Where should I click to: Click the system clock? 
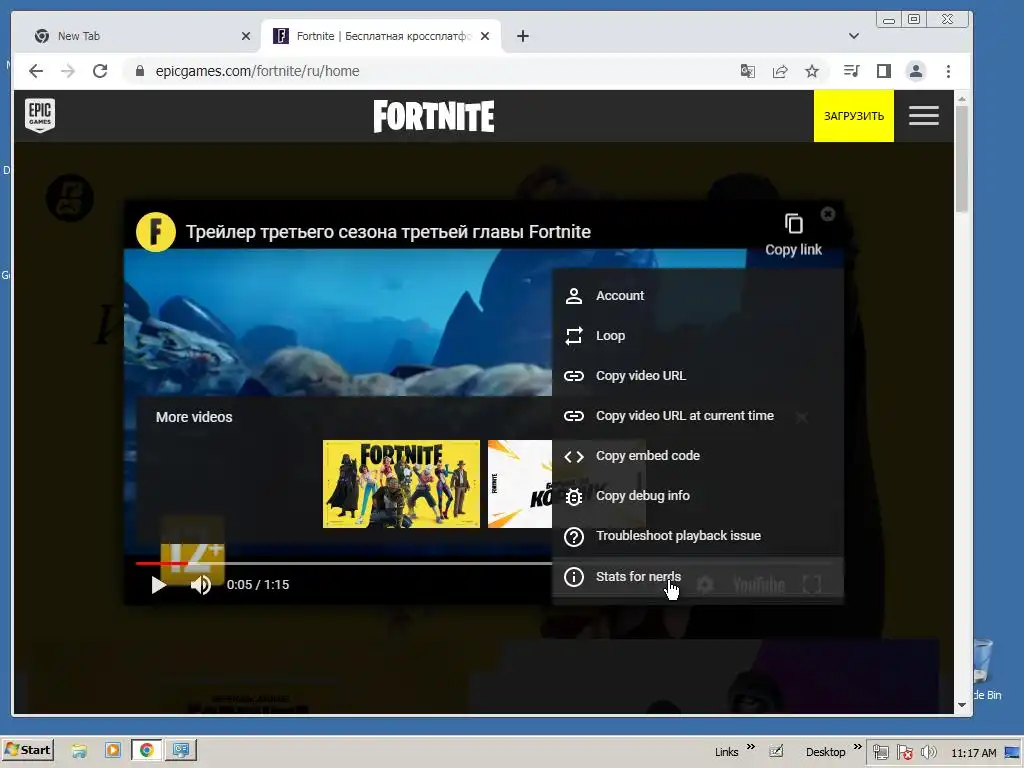point(973,753)
